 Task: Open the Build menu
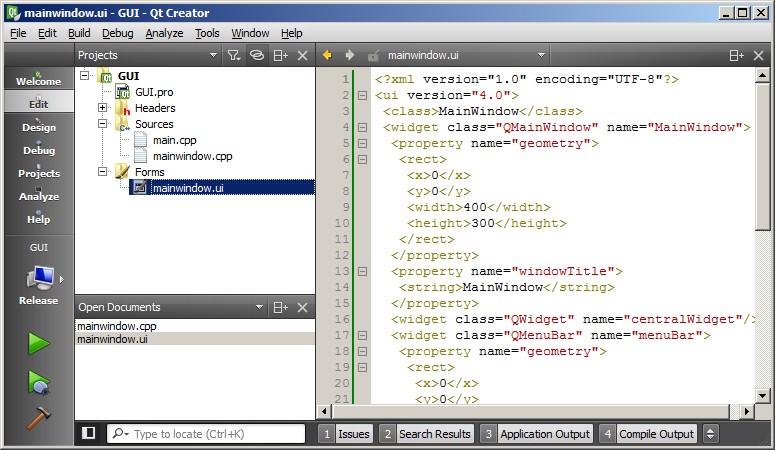pyautogui.click(x=79, y=33)
